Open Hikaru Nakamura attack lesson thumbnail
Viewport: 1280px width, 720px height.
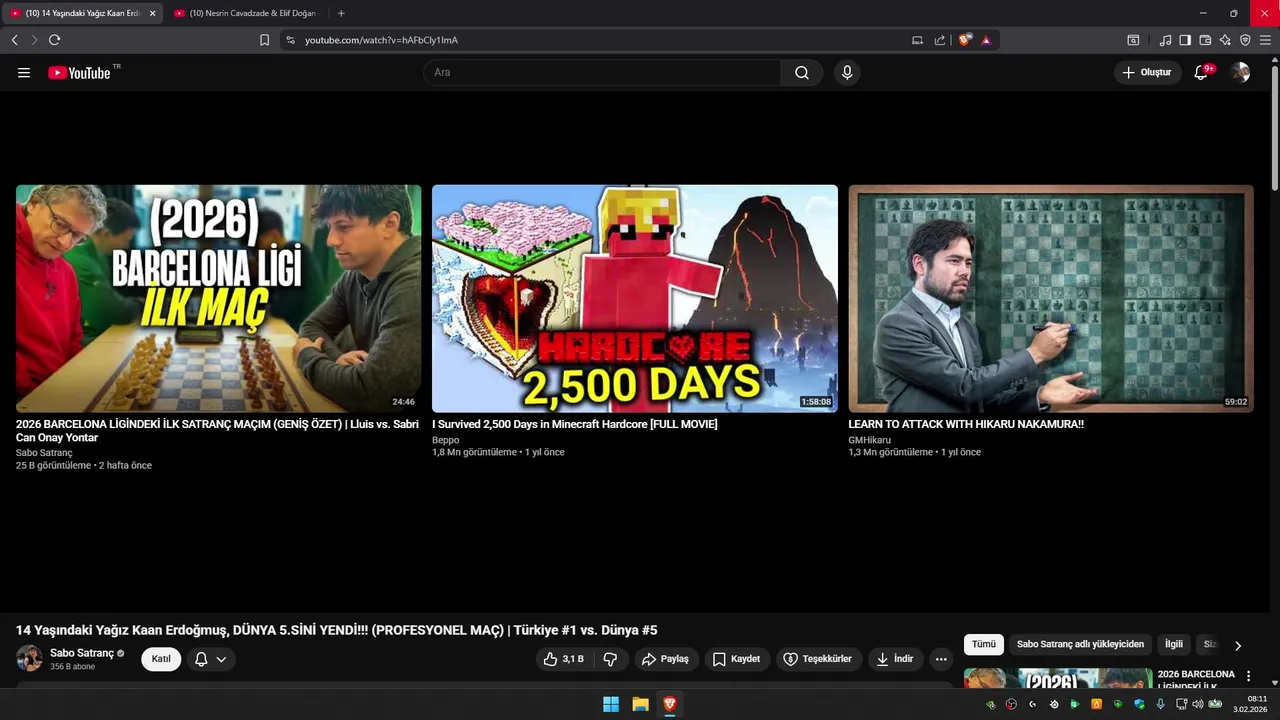coord(1051,298)
